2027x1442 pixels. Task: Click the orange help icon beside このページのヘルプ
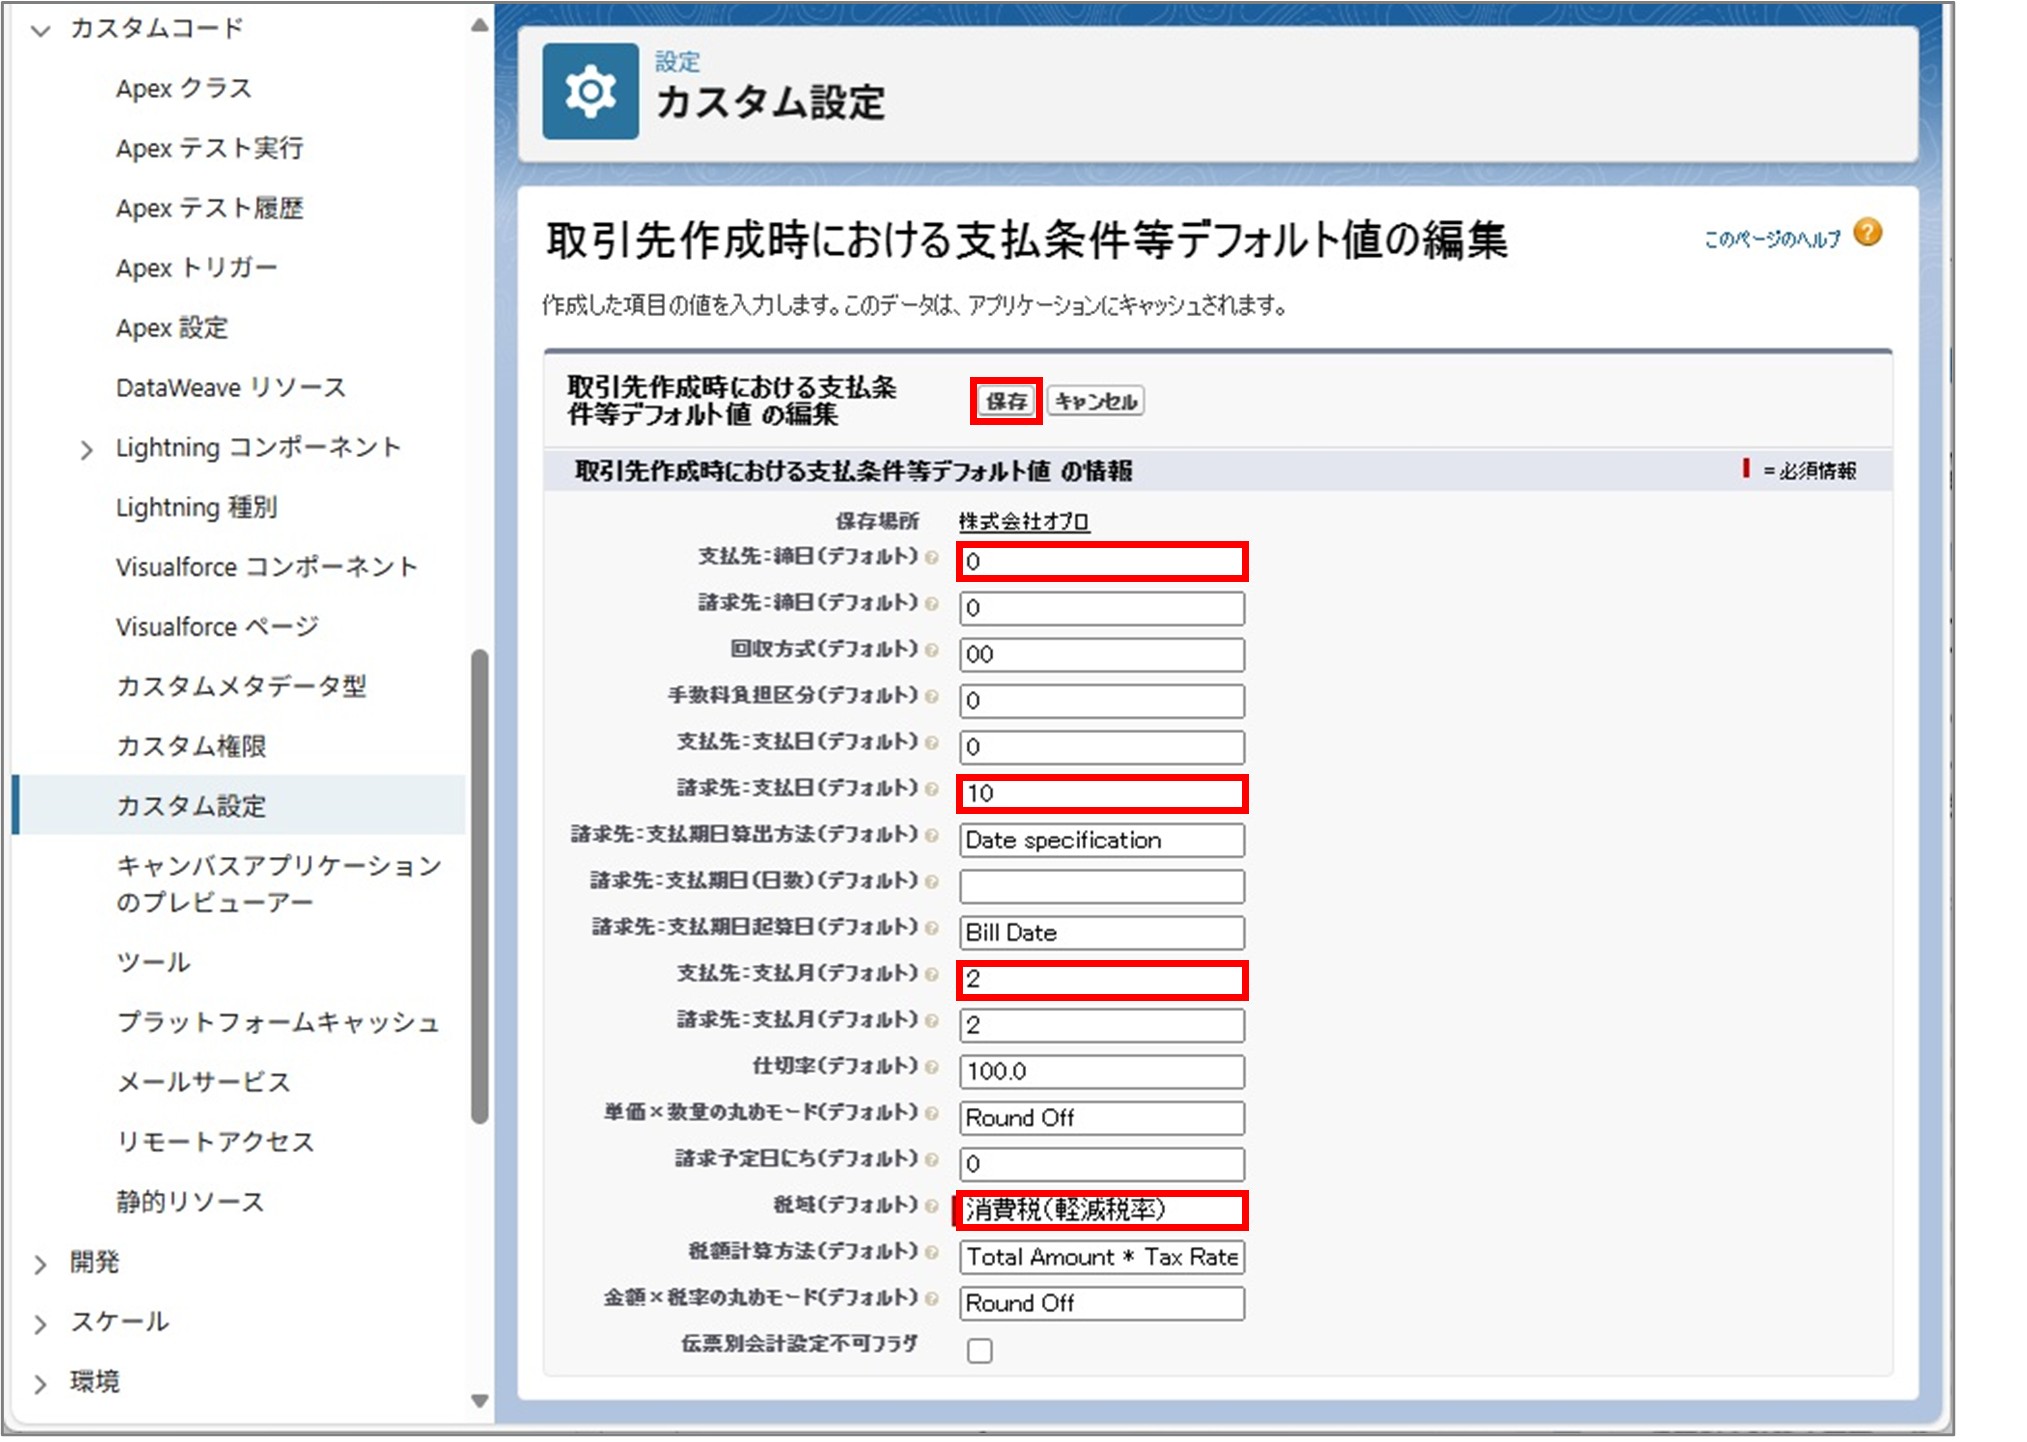click(x=1868, y=232)
